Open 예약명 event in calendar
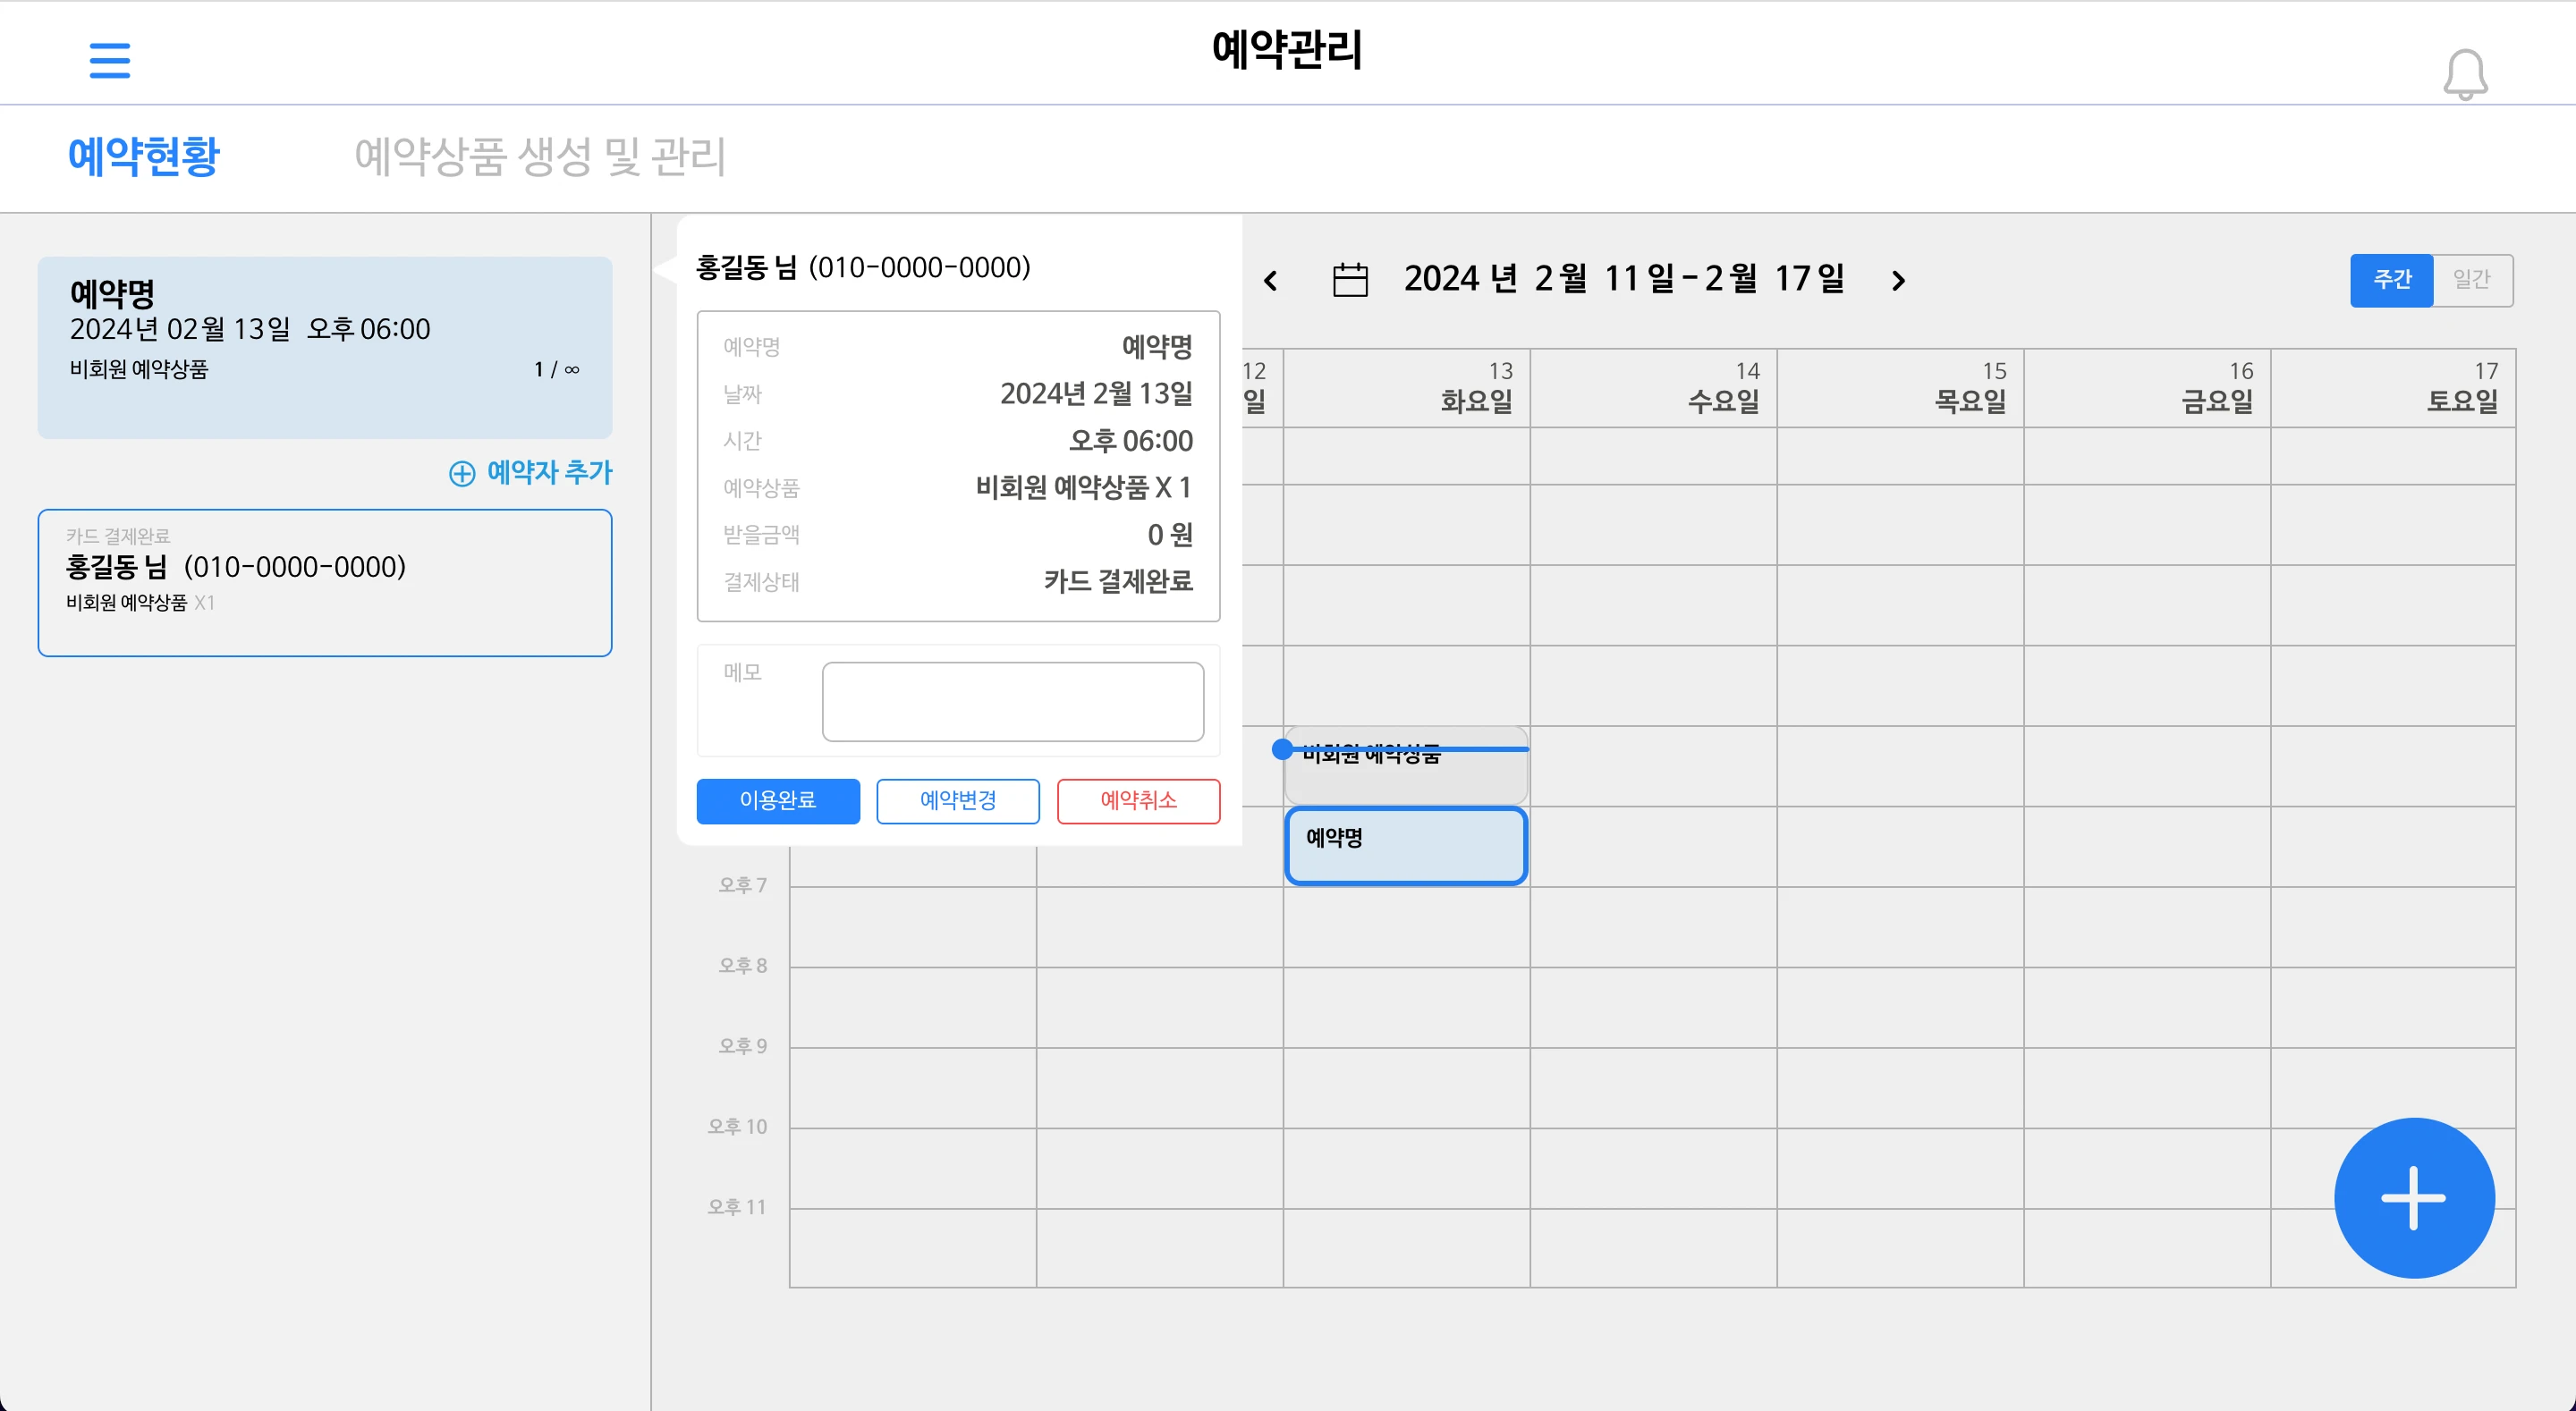 (x=1406, y=846)
